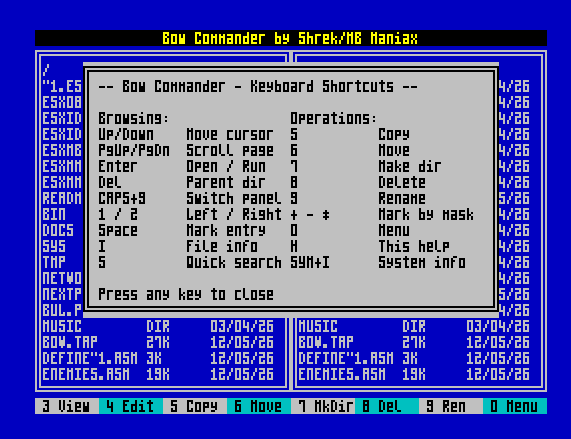Image resolution: width=571 pixels, height=439 pixels.
Task: Click the "Open / Run" description
Action: [226, 166]
